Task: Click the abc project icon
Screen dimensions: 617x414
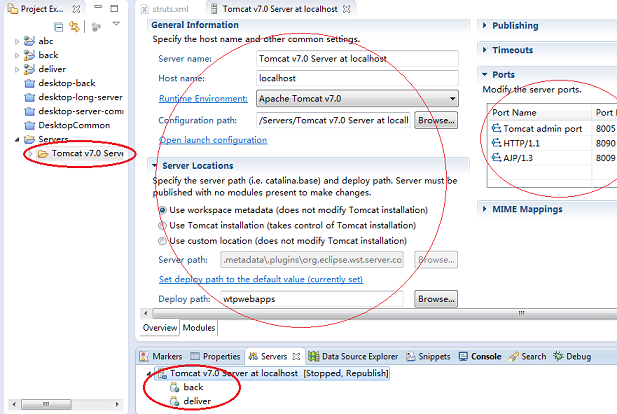Action: 29,41
